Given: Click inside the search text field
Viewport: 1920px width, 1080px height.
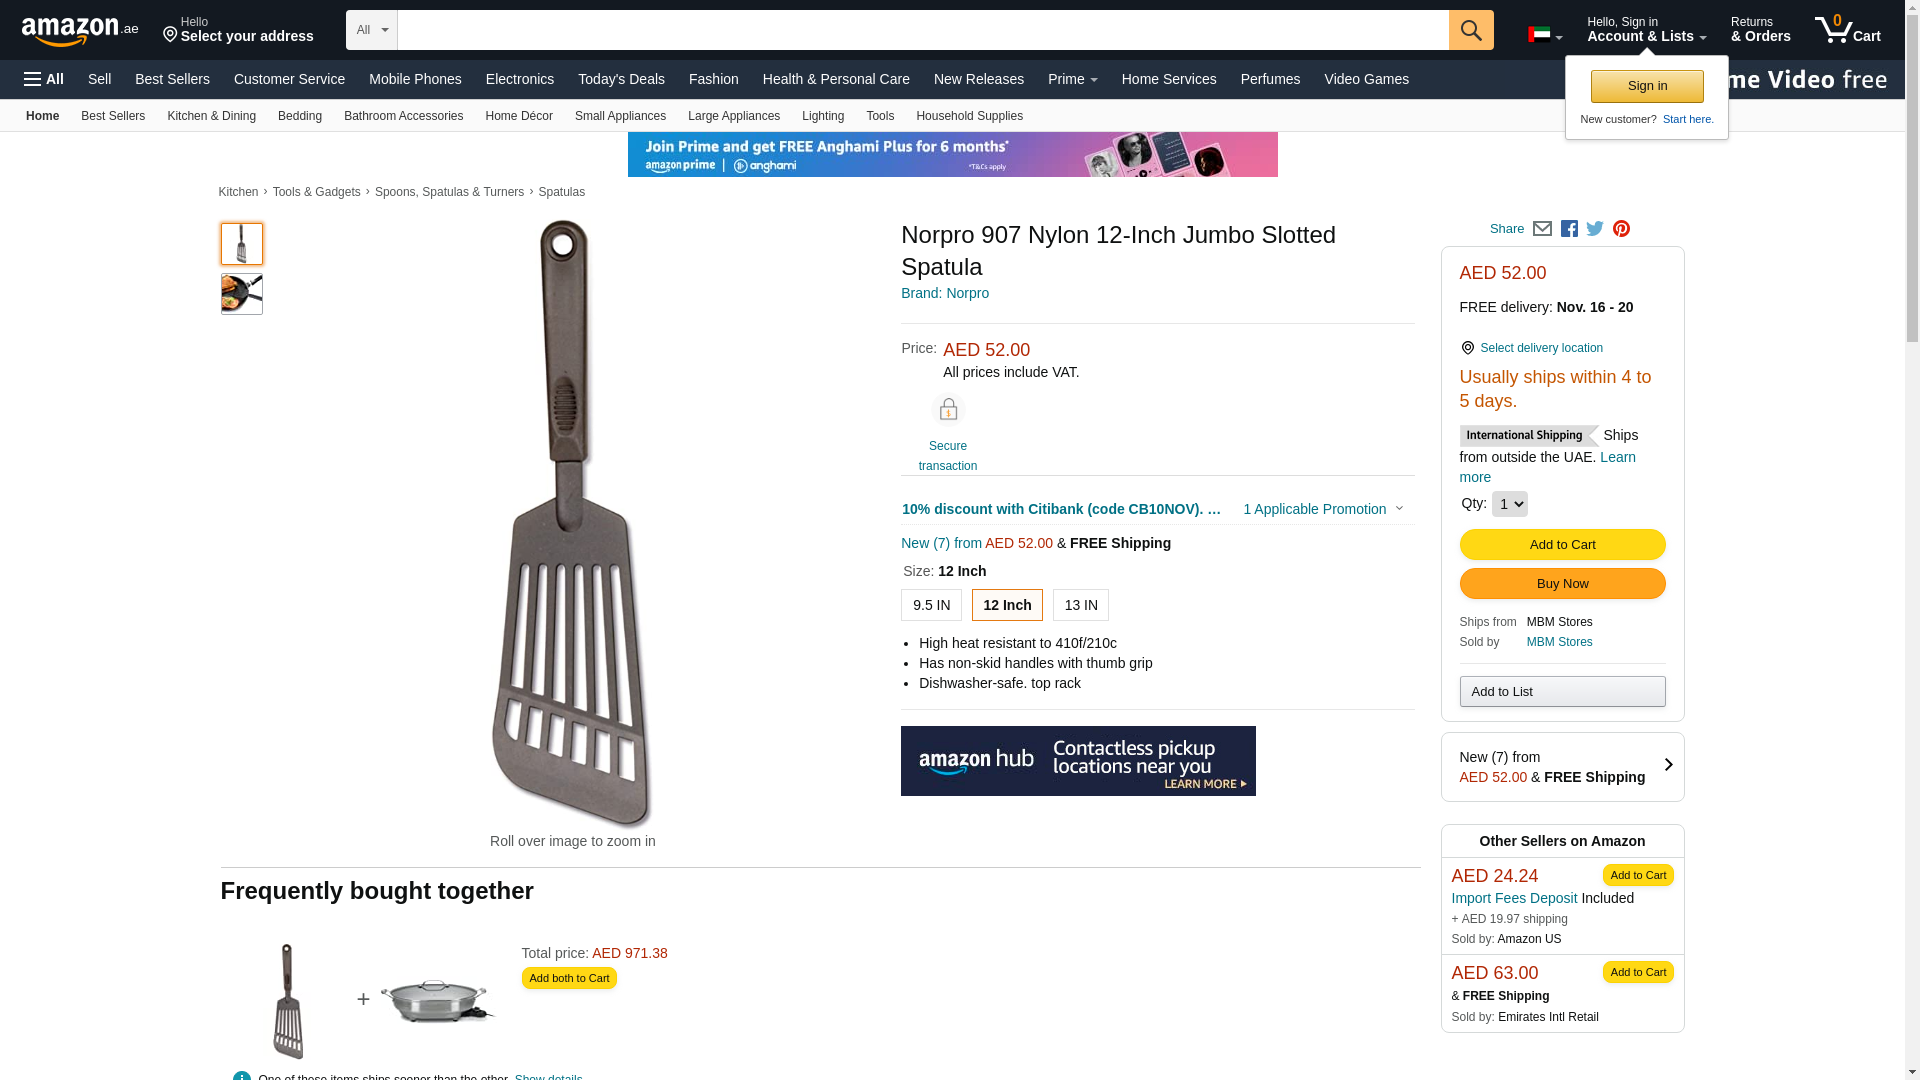Looking at the screenshot, I should (x=922, y=30).
